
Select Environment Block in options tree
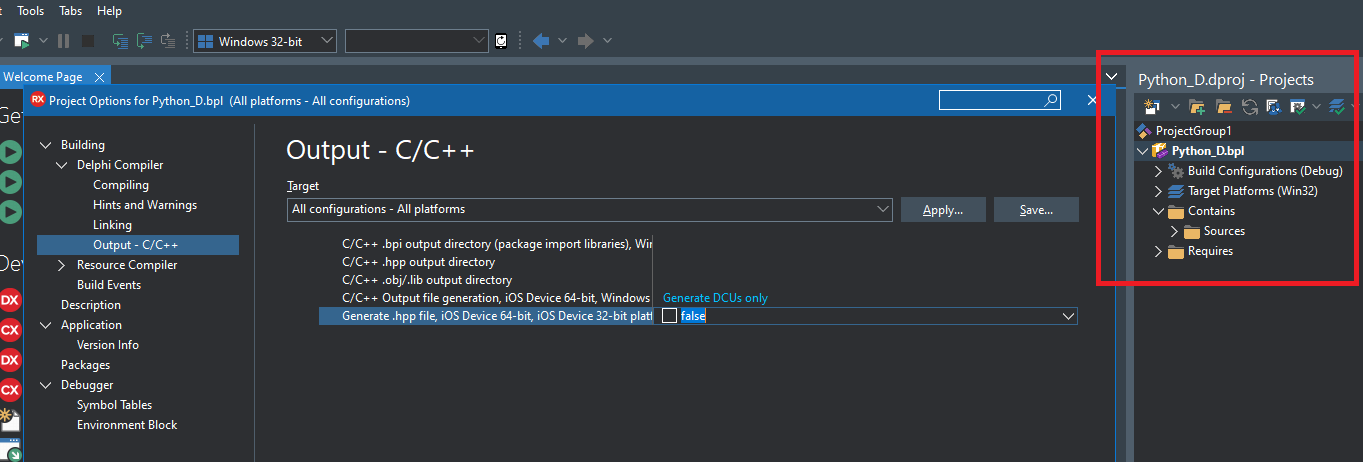pyautogui.click(x=127, y=425)
